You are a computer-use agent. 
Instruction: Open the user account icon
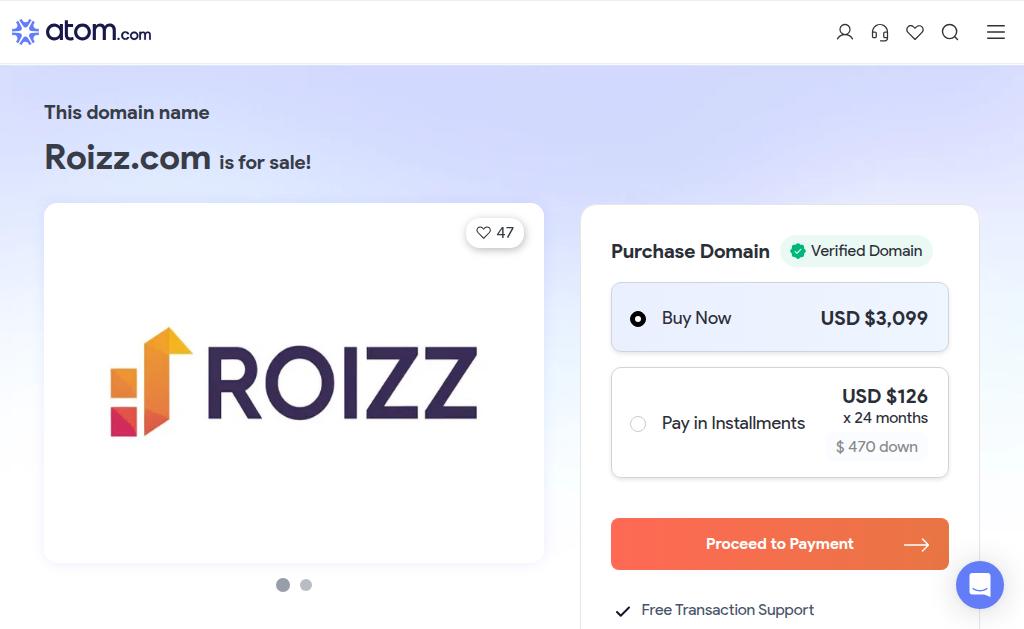click(x=845, y=32)
